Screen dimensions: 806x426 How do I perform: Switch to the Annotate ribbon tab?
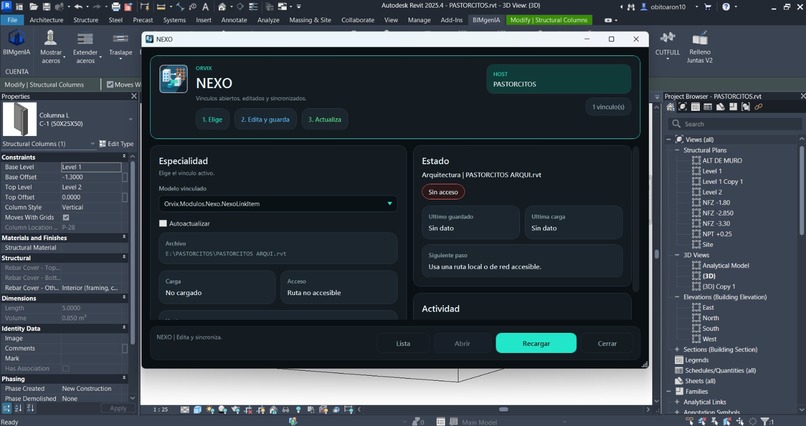tap(234, 20)
